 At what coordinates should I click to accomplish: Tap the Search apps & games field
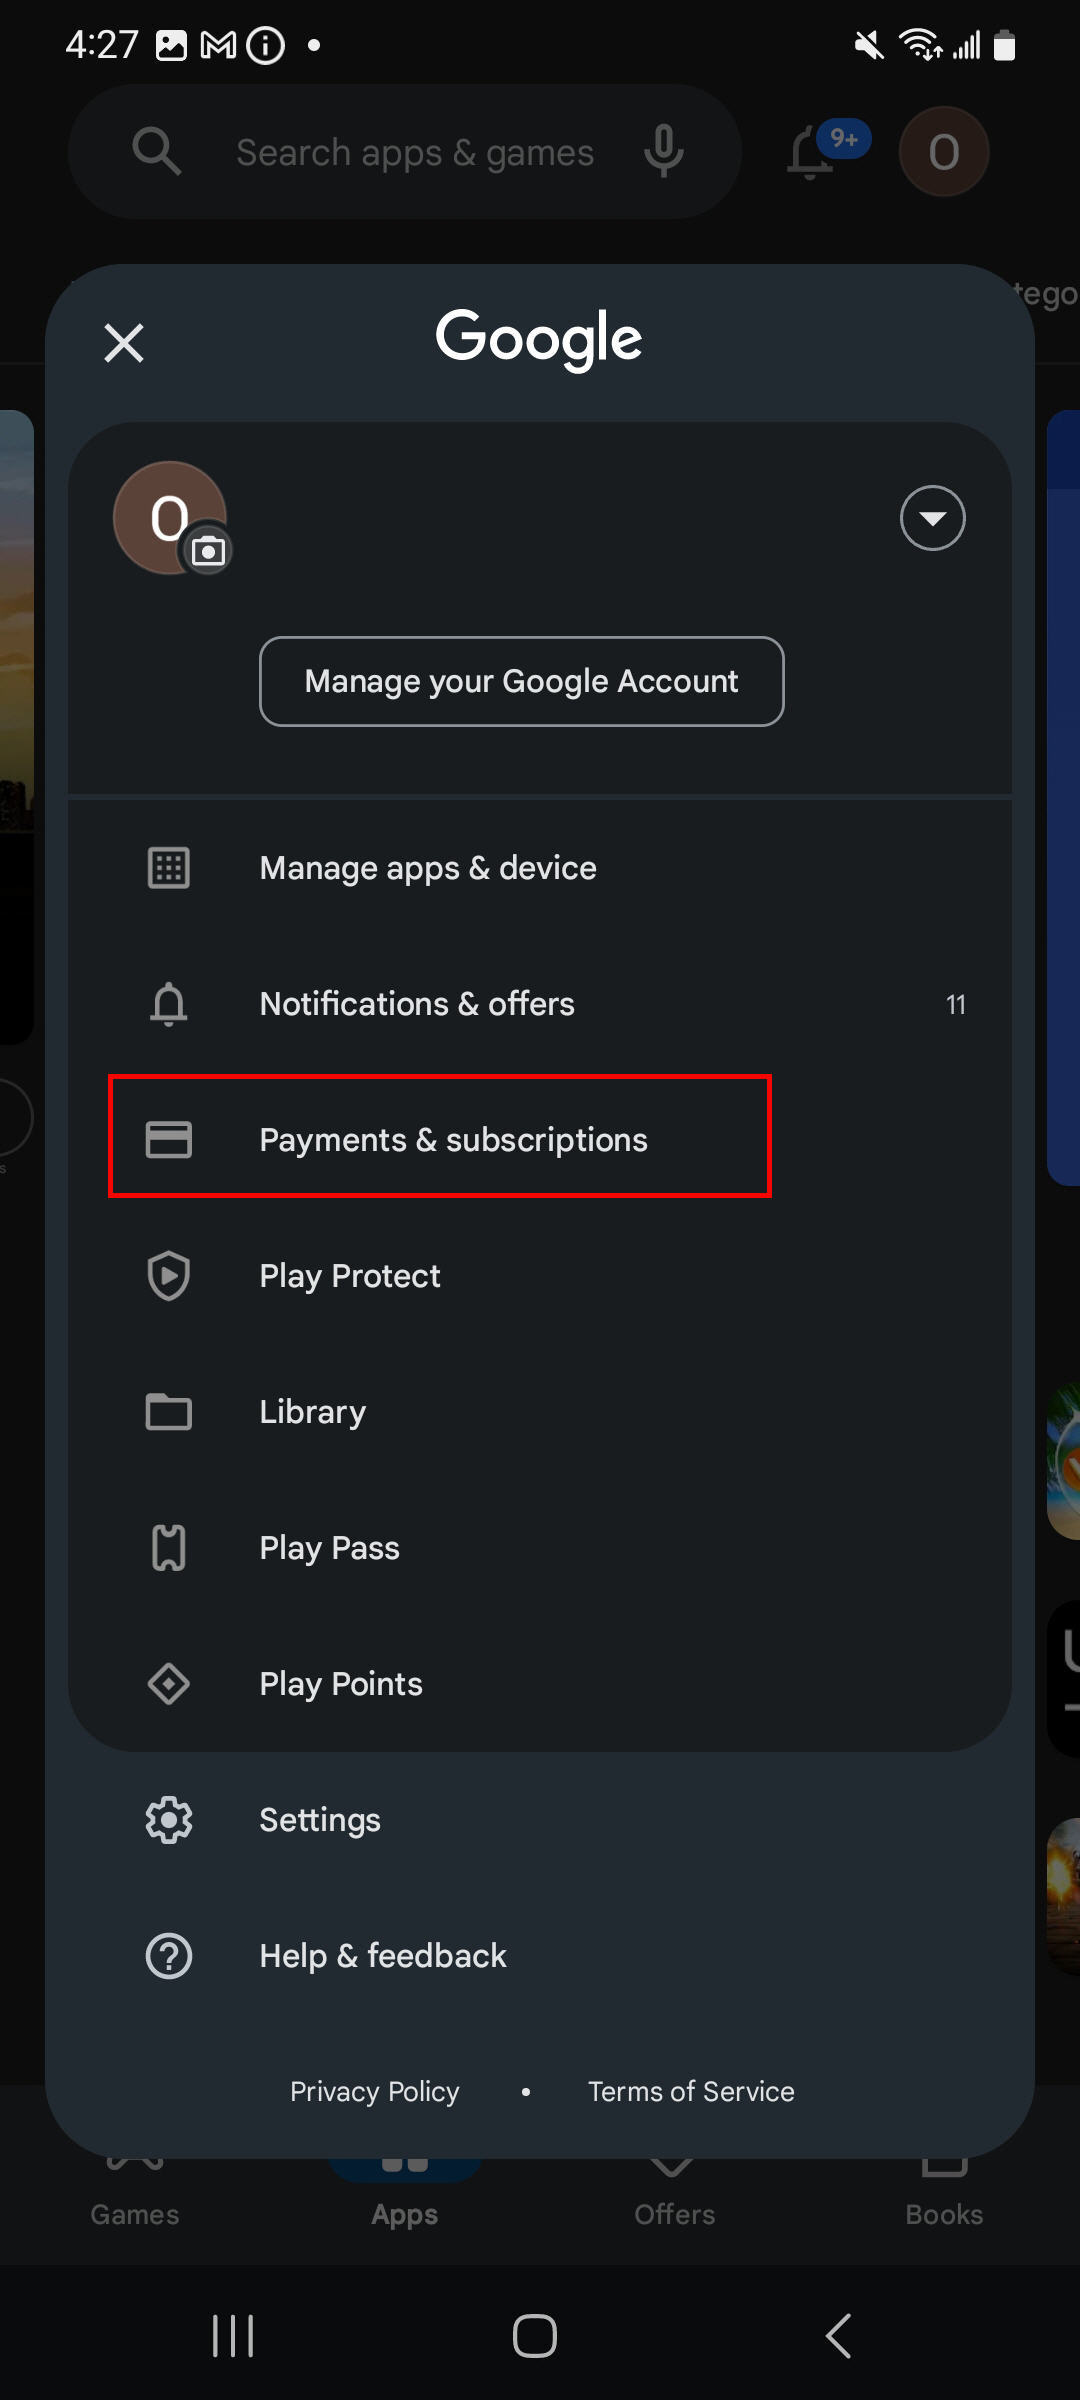(x=415, y=151)
